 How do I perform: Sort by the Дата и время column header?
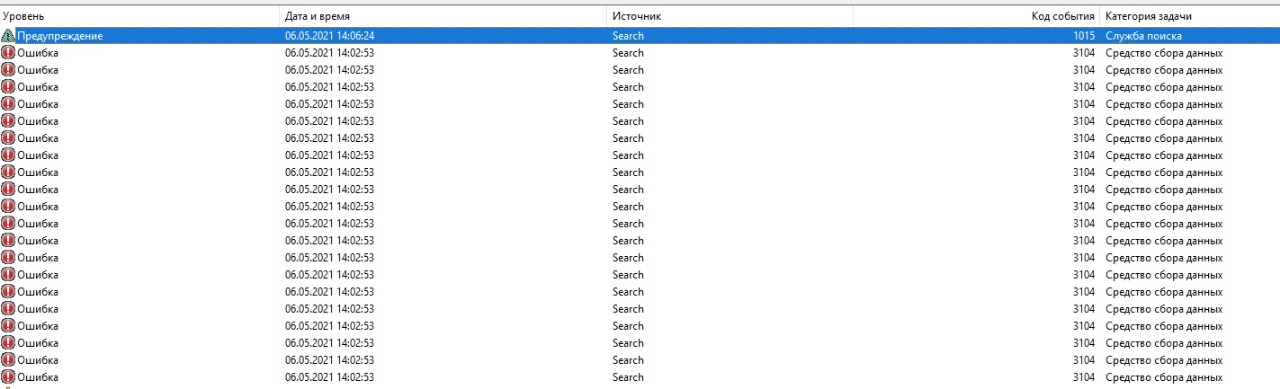[443, 16]
